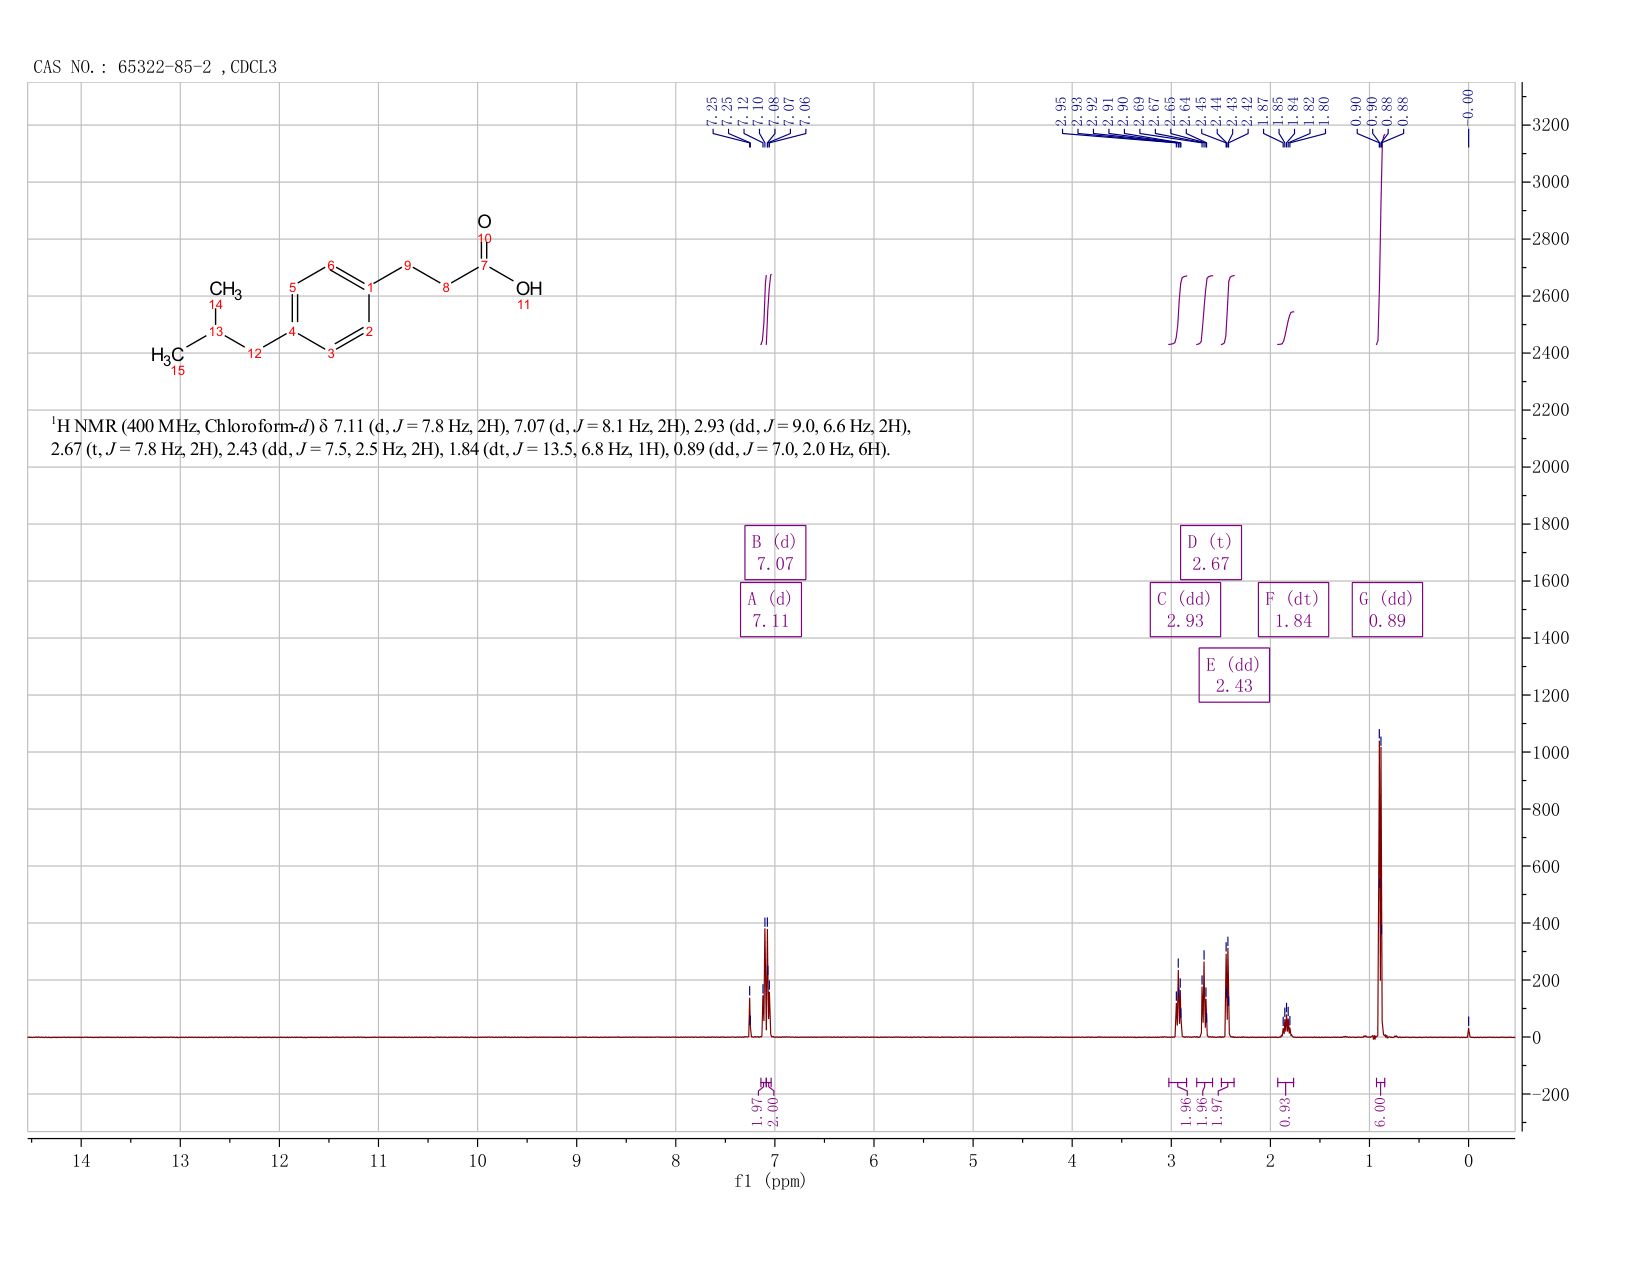Select the multiplet box D (t) 2.67
This screenshot has width=1650, height=1275.
[1210, 552]
